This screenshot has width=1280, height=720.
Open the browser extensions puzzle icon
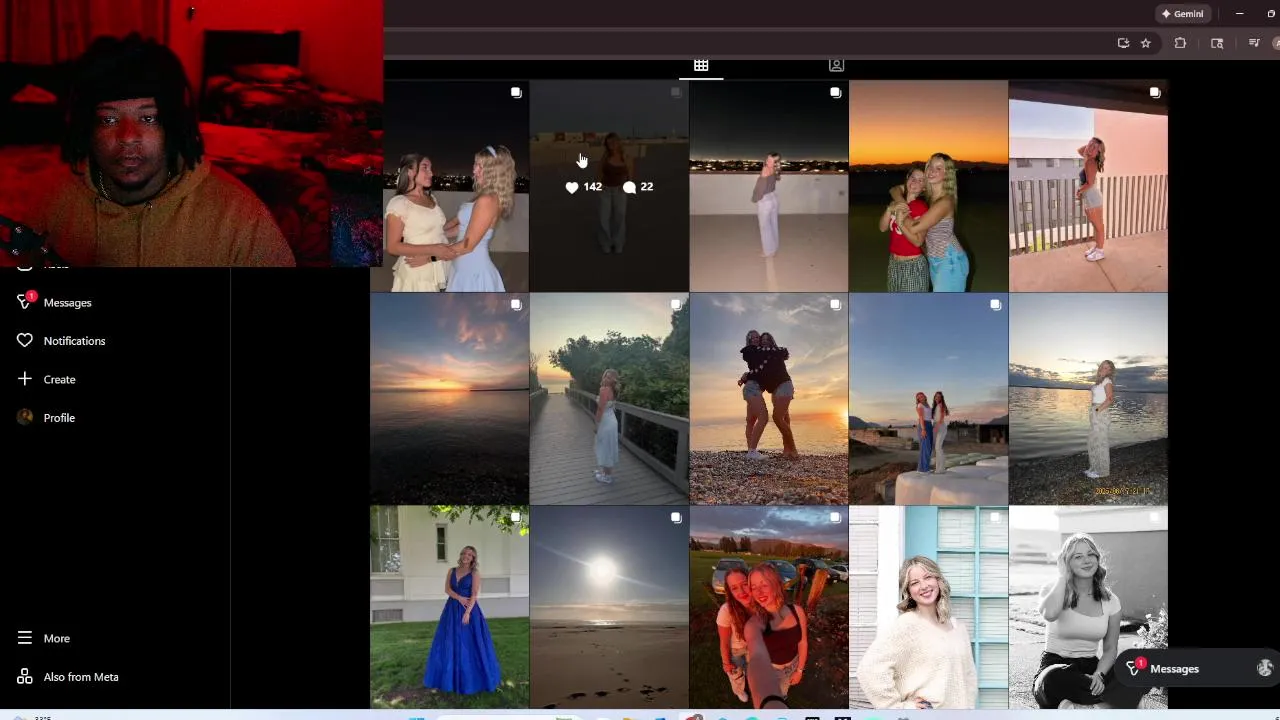click(x=1180, y=43)
